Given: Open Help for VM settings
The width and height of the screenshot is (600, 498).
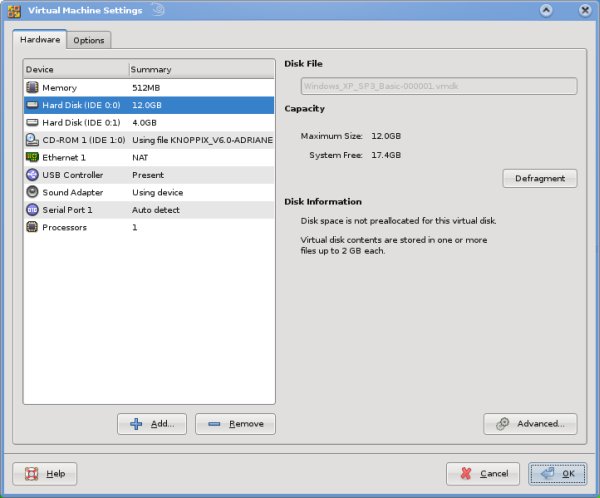Looking at the screenshot, I should point(45,474).
